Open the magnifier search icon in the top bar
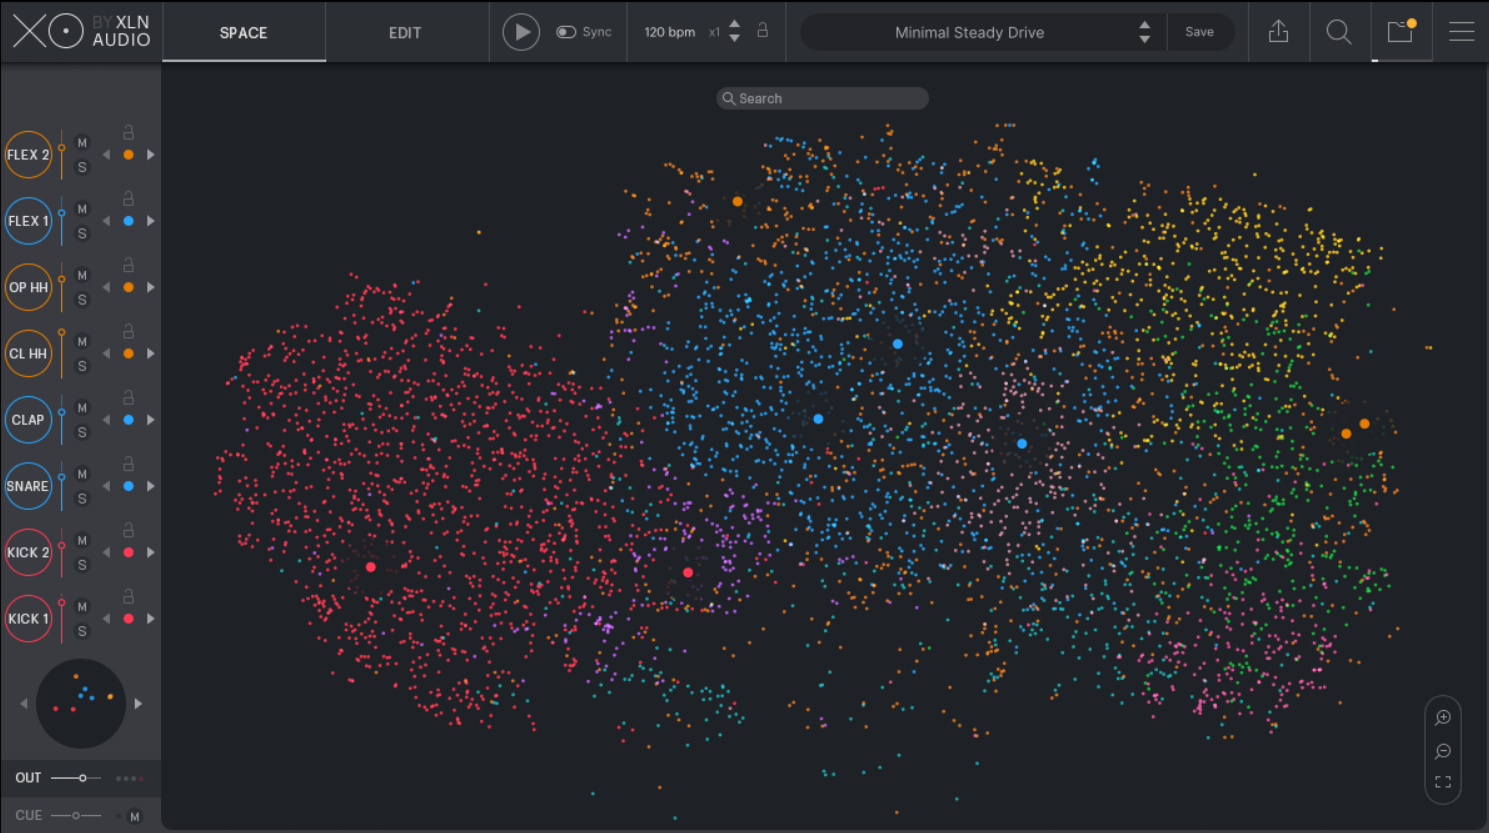 (x=1338, y=32)
